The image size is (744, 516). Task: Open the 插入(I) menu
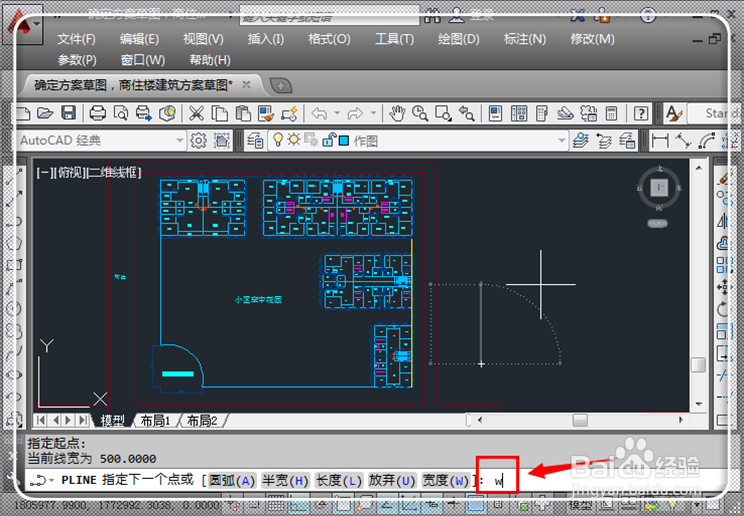[x=266, y=39]
